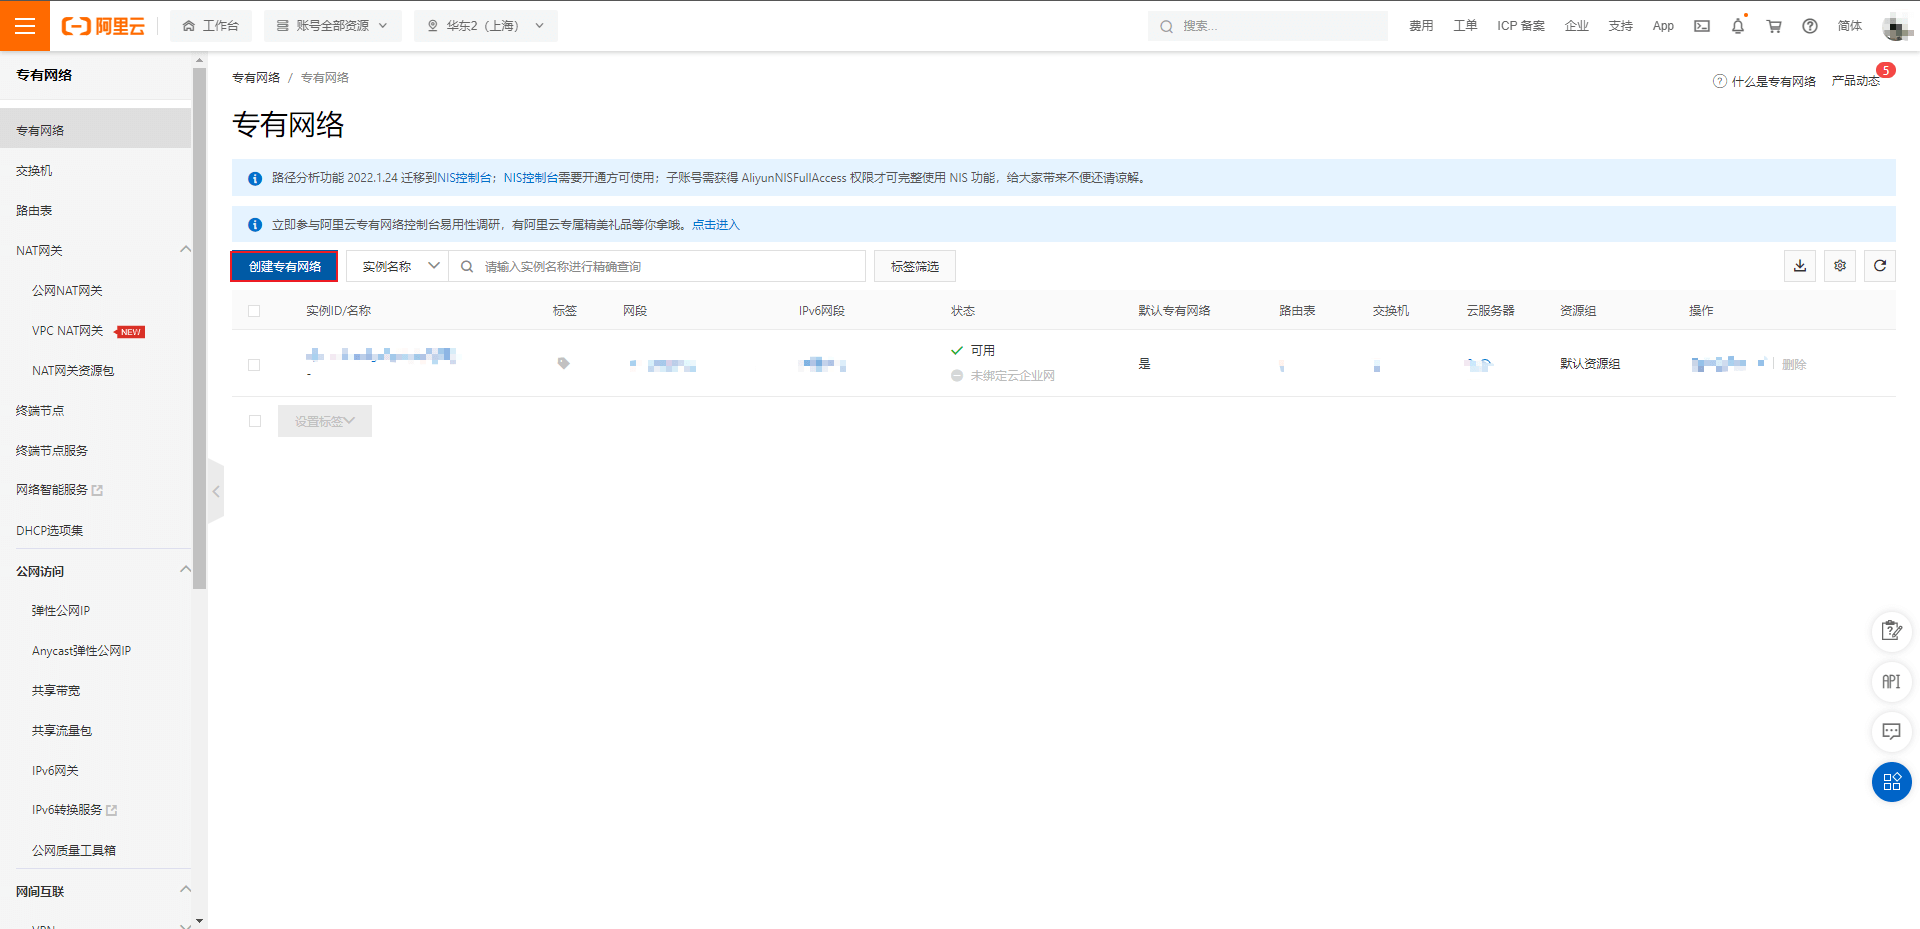Open the 实例名称 filter dropdown
Image resolution: width=1920 pixels, height=929 pixels.
(397, 266)
